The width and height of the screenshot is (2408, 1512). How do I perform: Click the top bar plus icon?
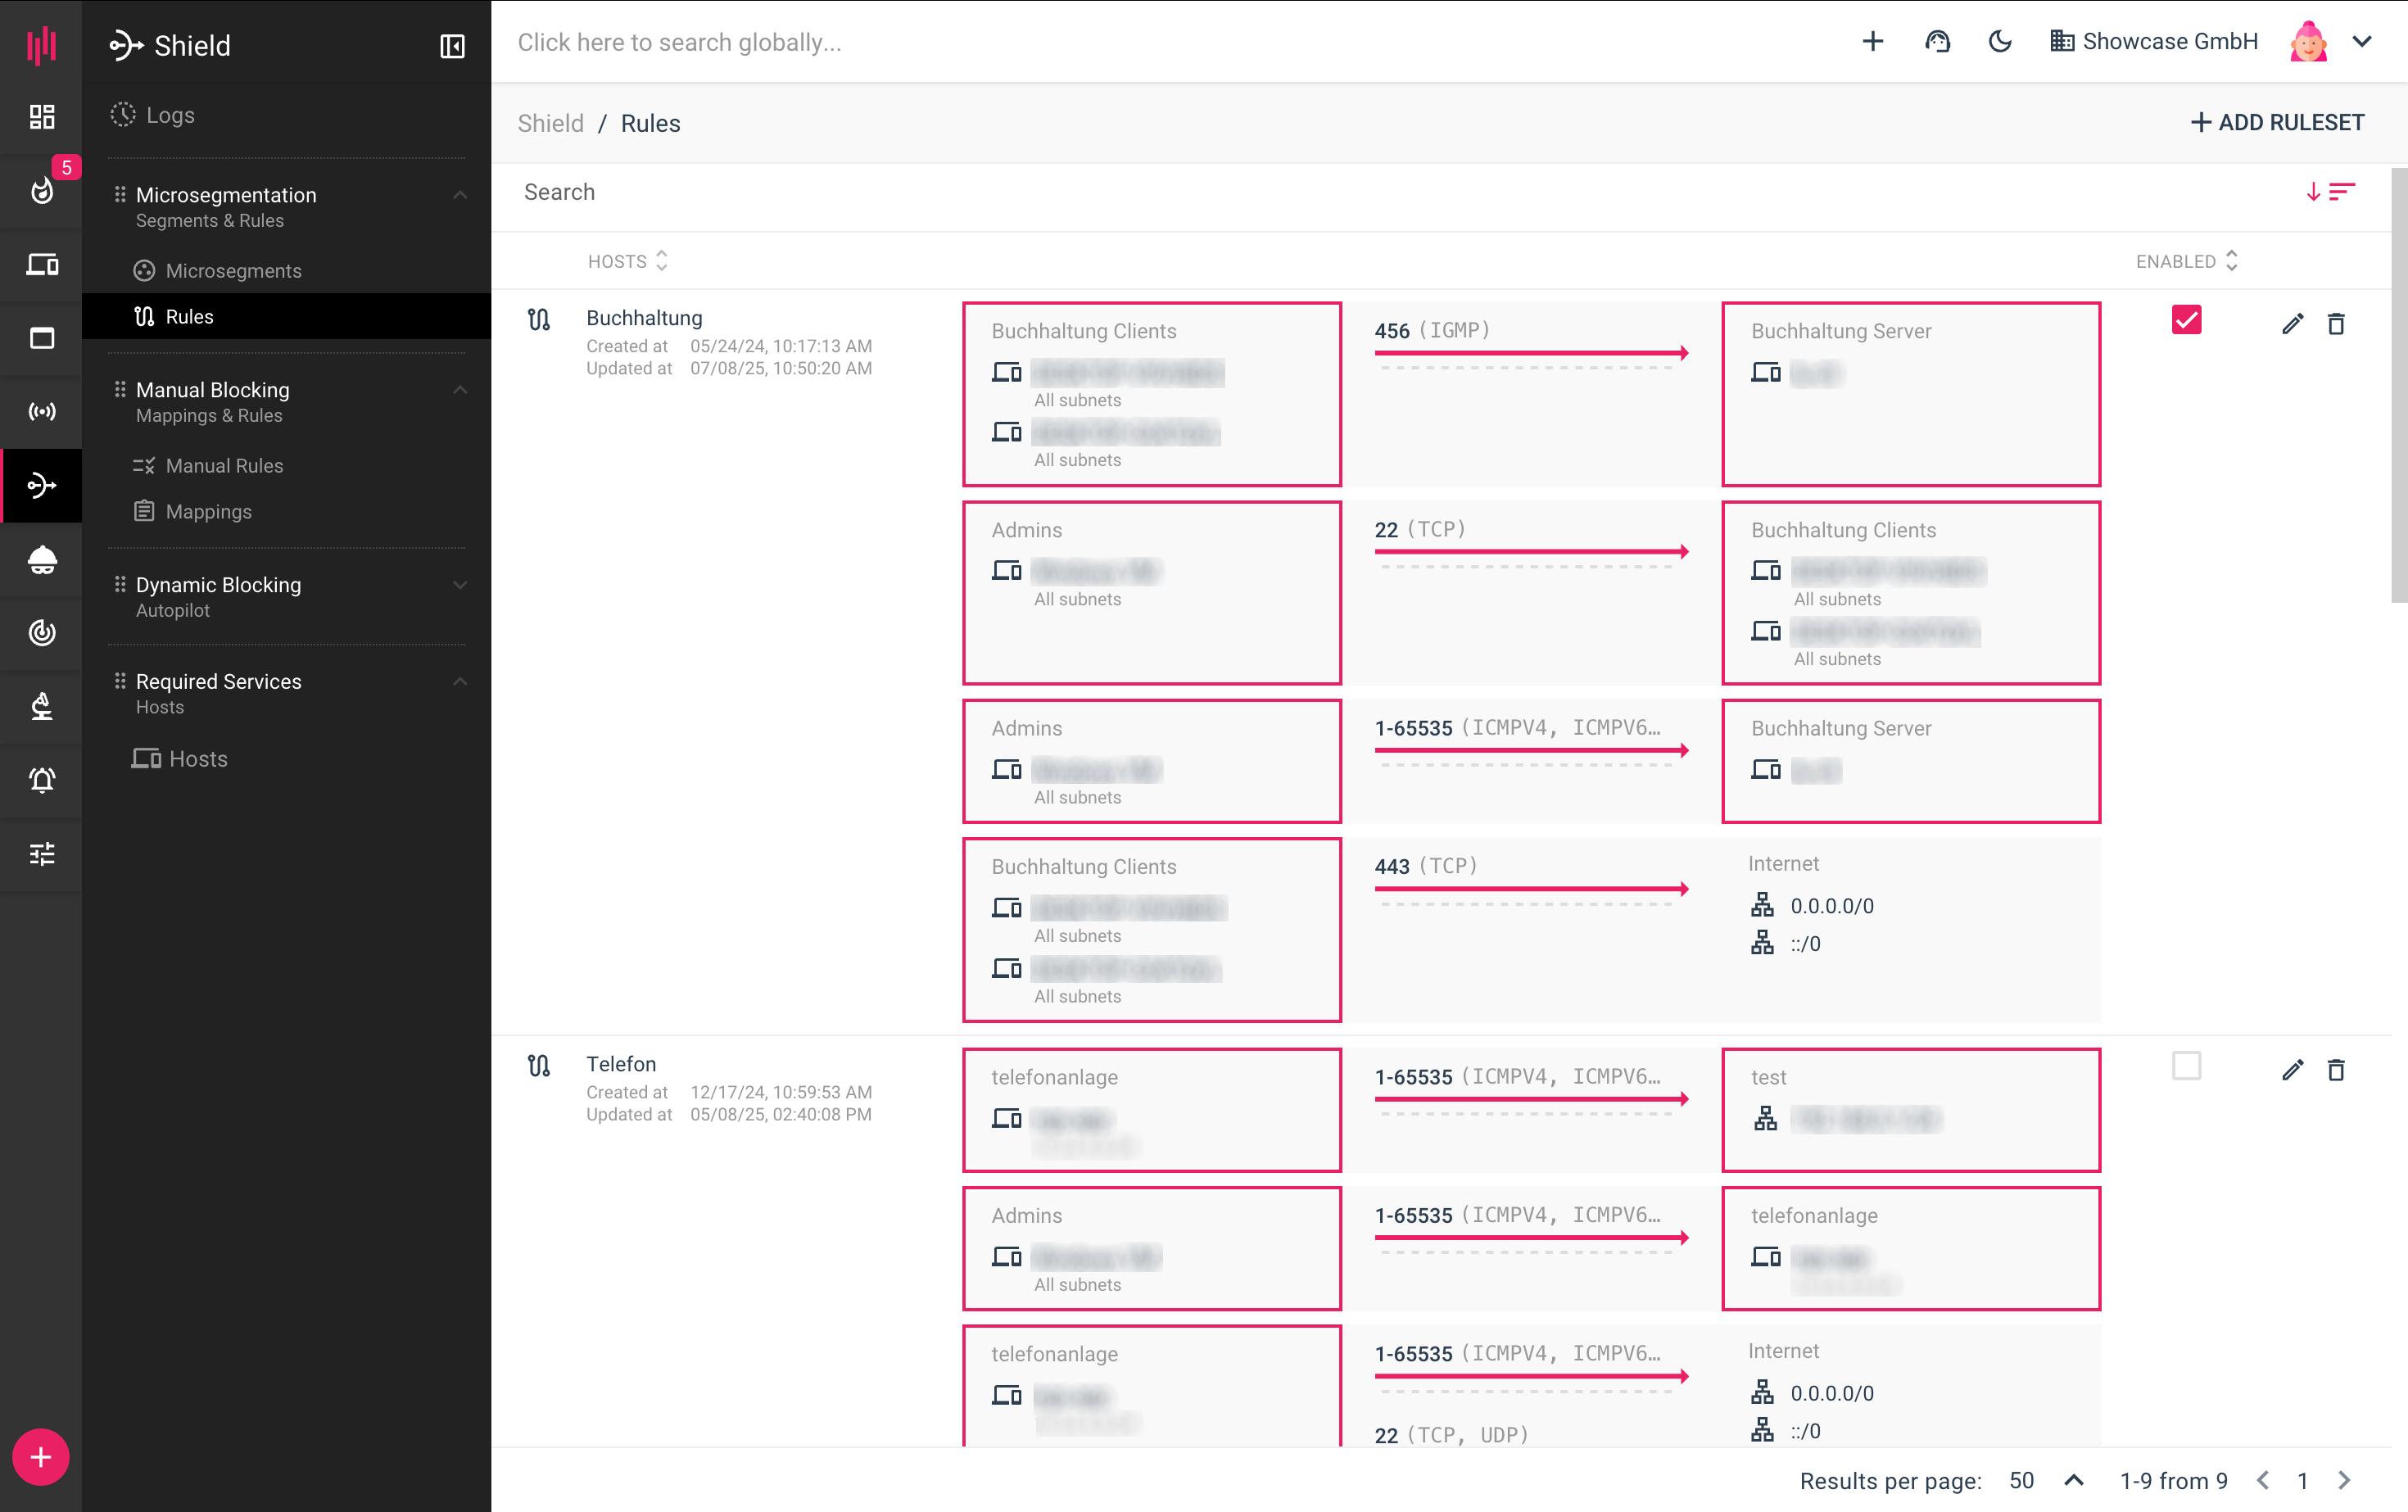pyautogui.click(x=1873, y=42)
